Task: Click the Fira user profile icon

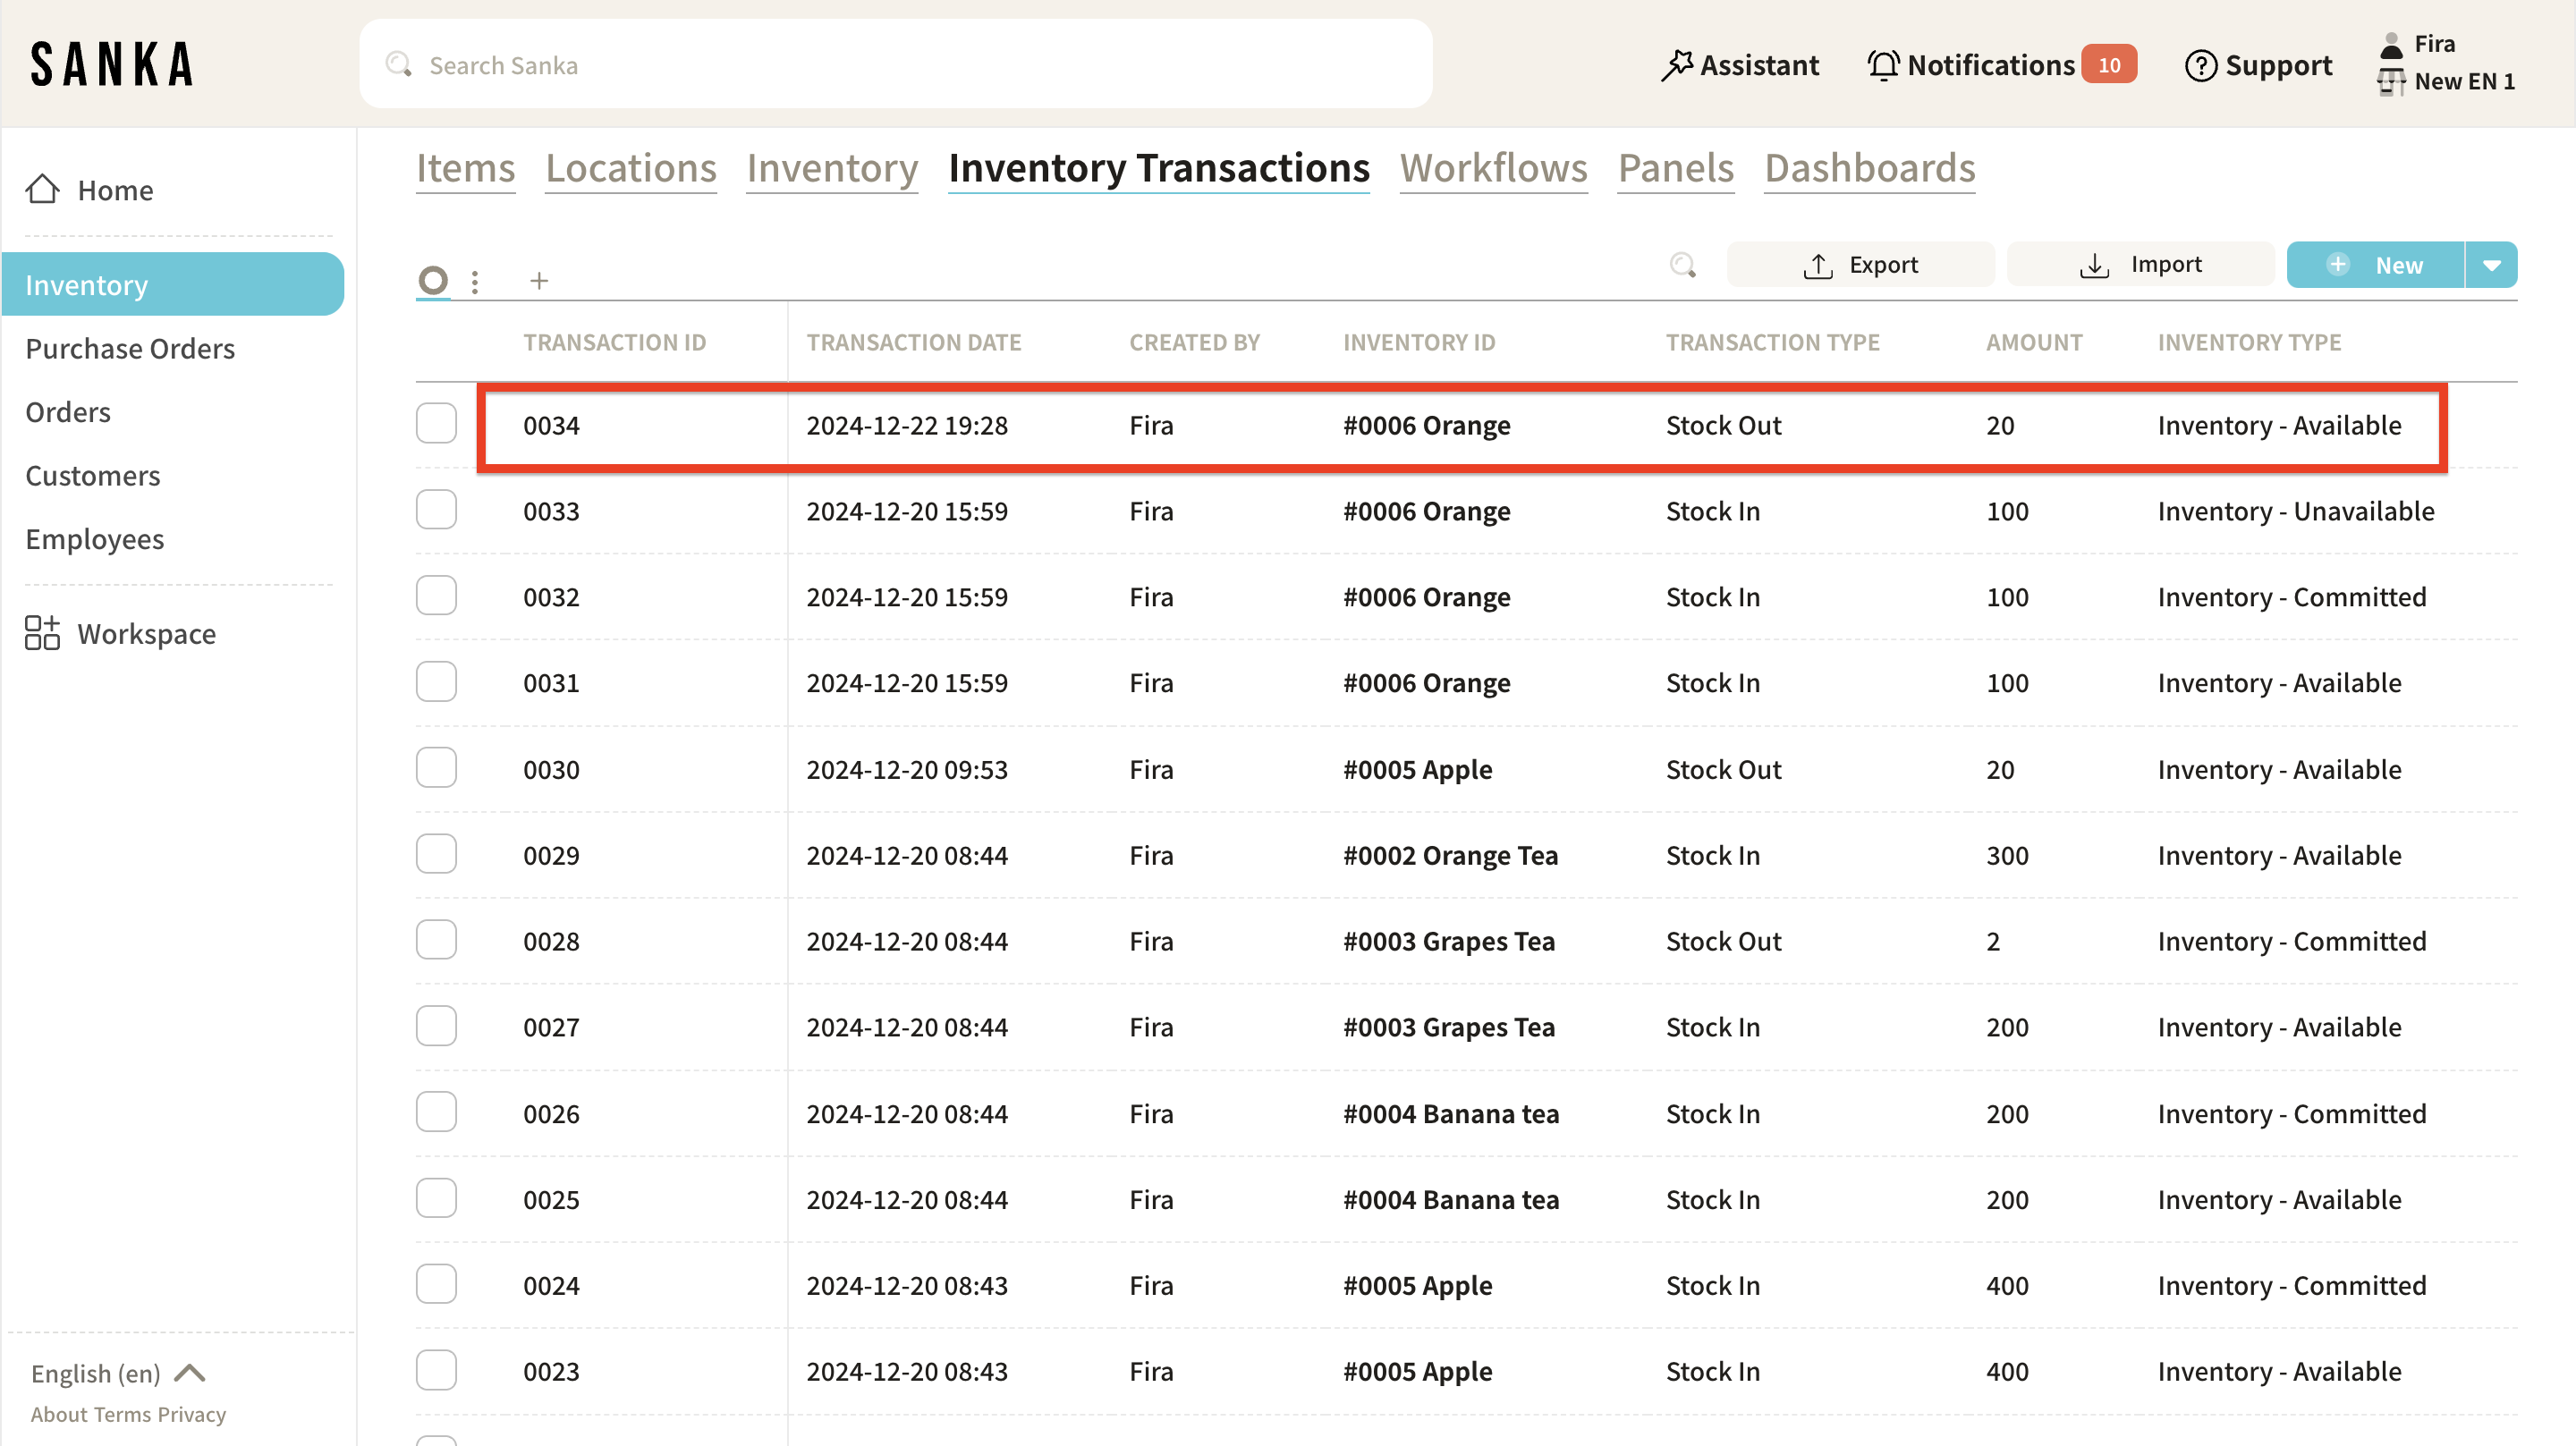Action: pyautogui.click(x=2391, y=44)
